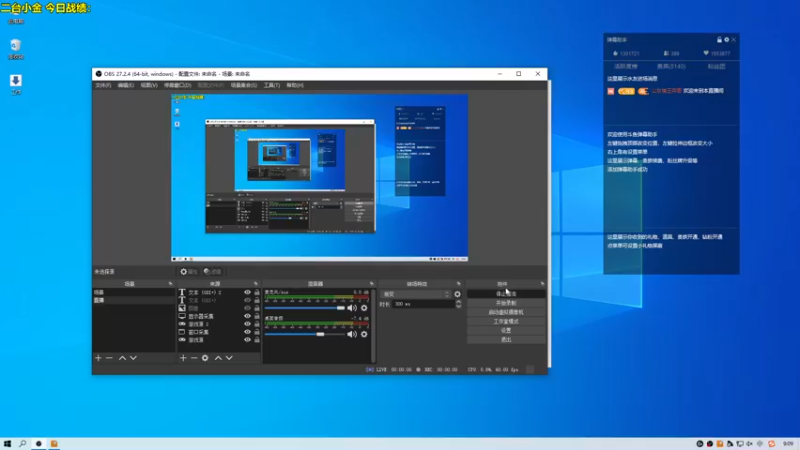Open source properties gear in Sources toolbar
This screenshot has height=450, width=800.
coord(205,358)
